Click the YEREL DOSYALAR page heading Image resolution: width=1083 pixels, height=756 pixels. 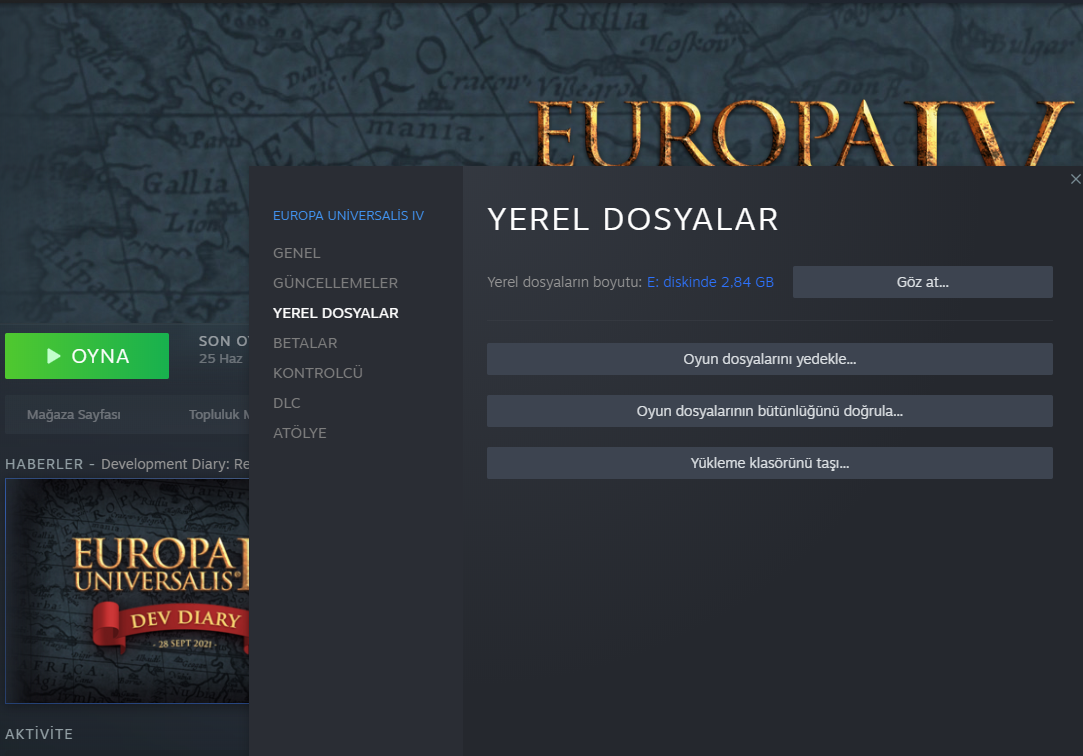click(x=633, y=220)
